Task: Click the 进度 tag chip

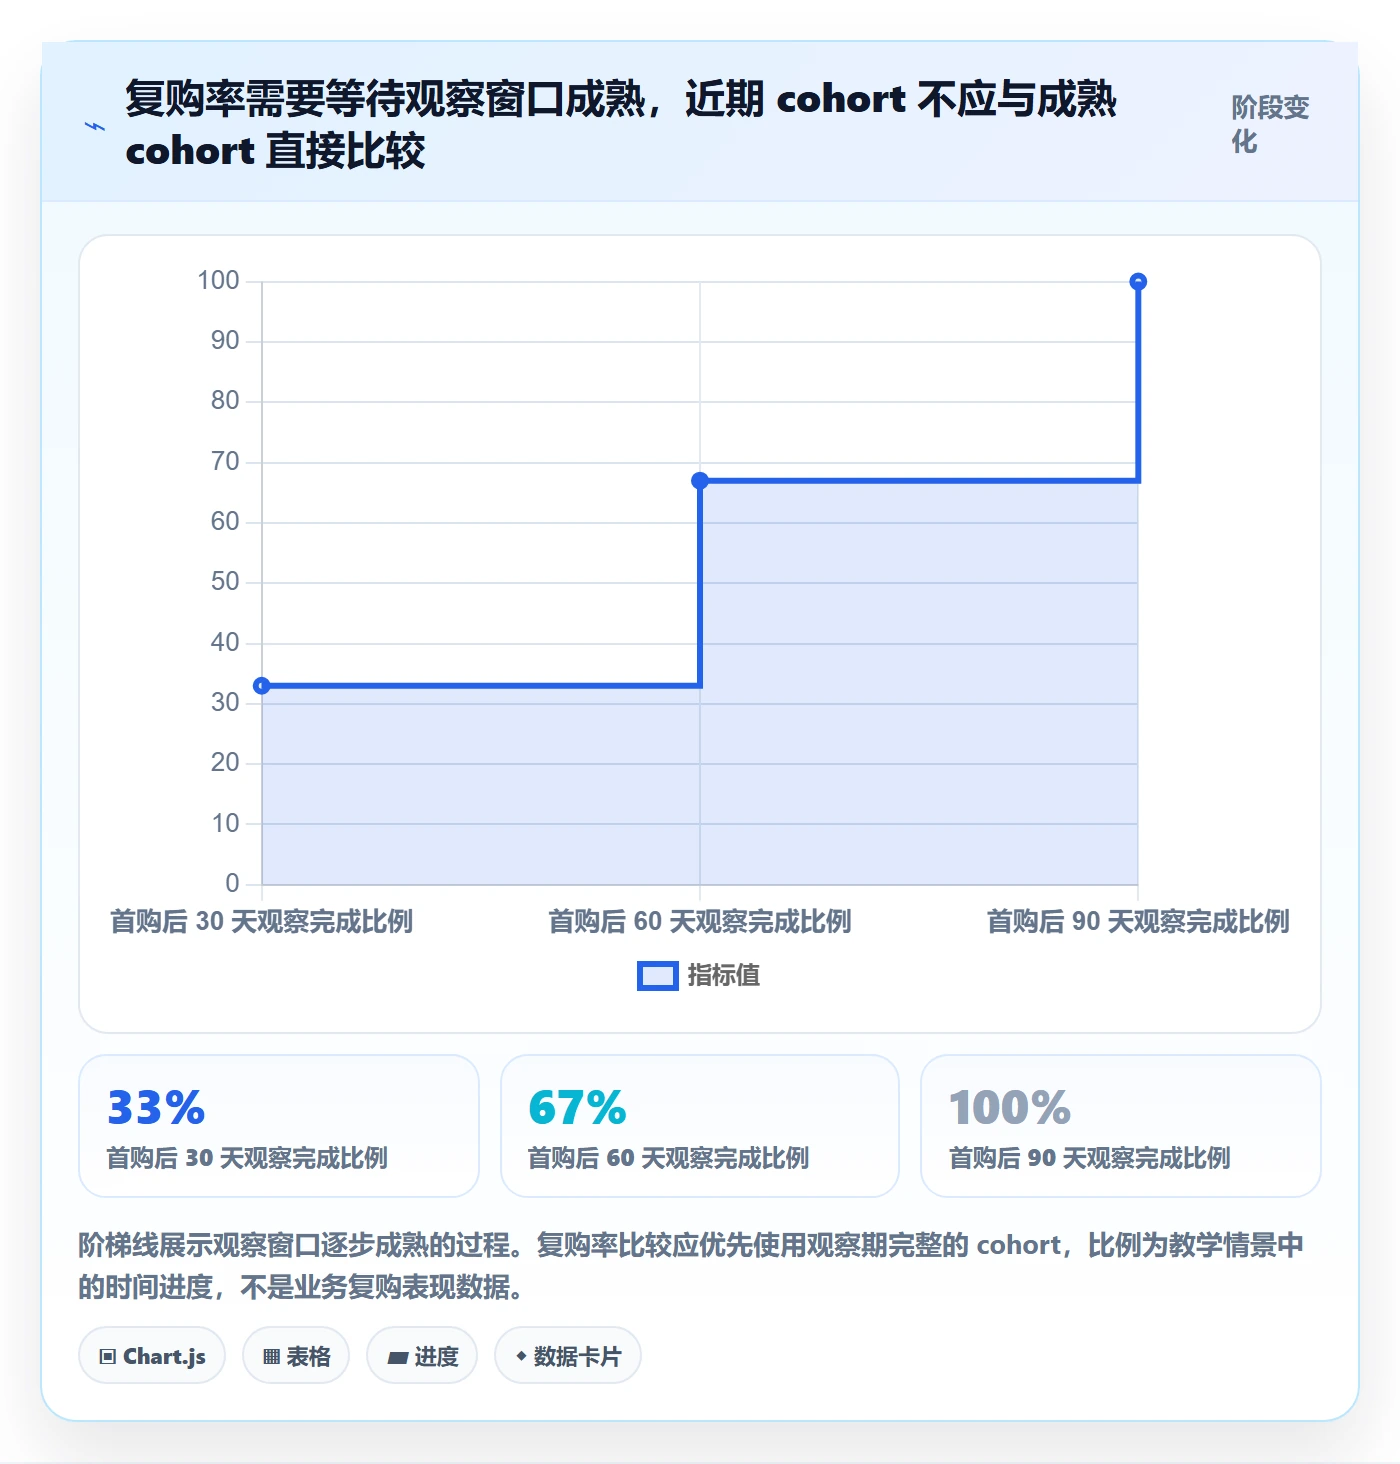Action: click(422, 1356)
